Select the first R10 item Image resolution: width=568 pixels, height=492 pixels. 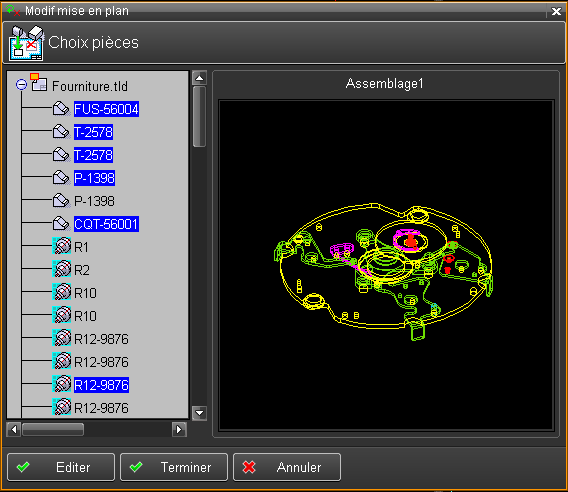tap(85, 293)
